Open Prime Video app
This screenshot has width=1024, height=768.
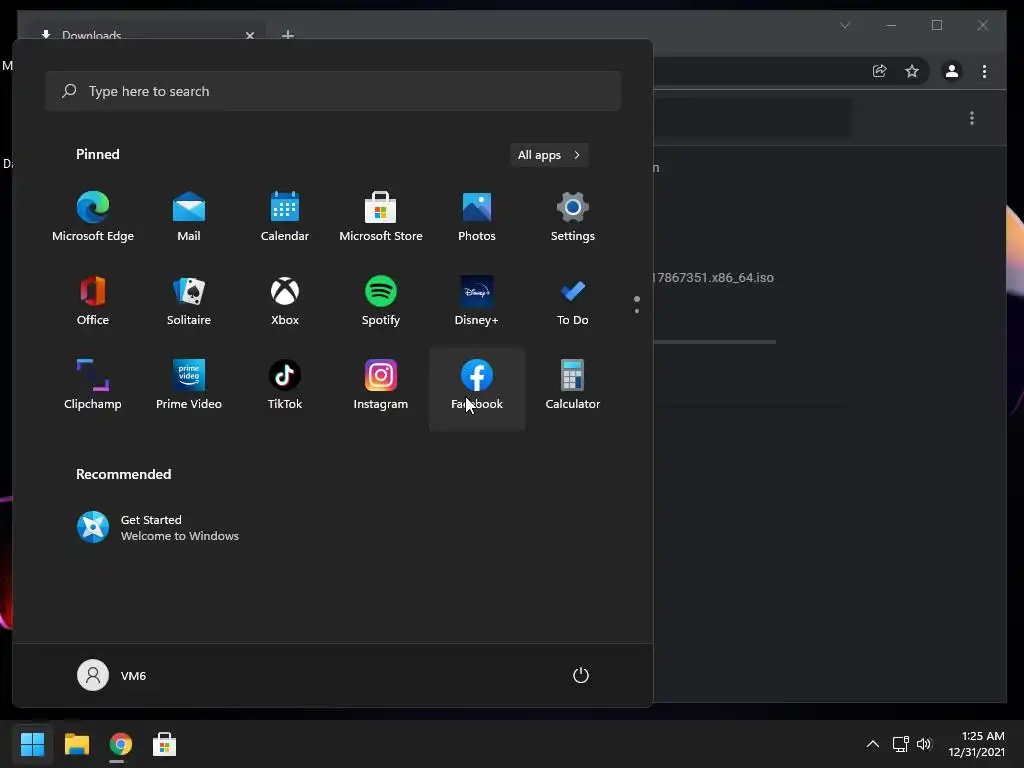(x=189, y=385)
